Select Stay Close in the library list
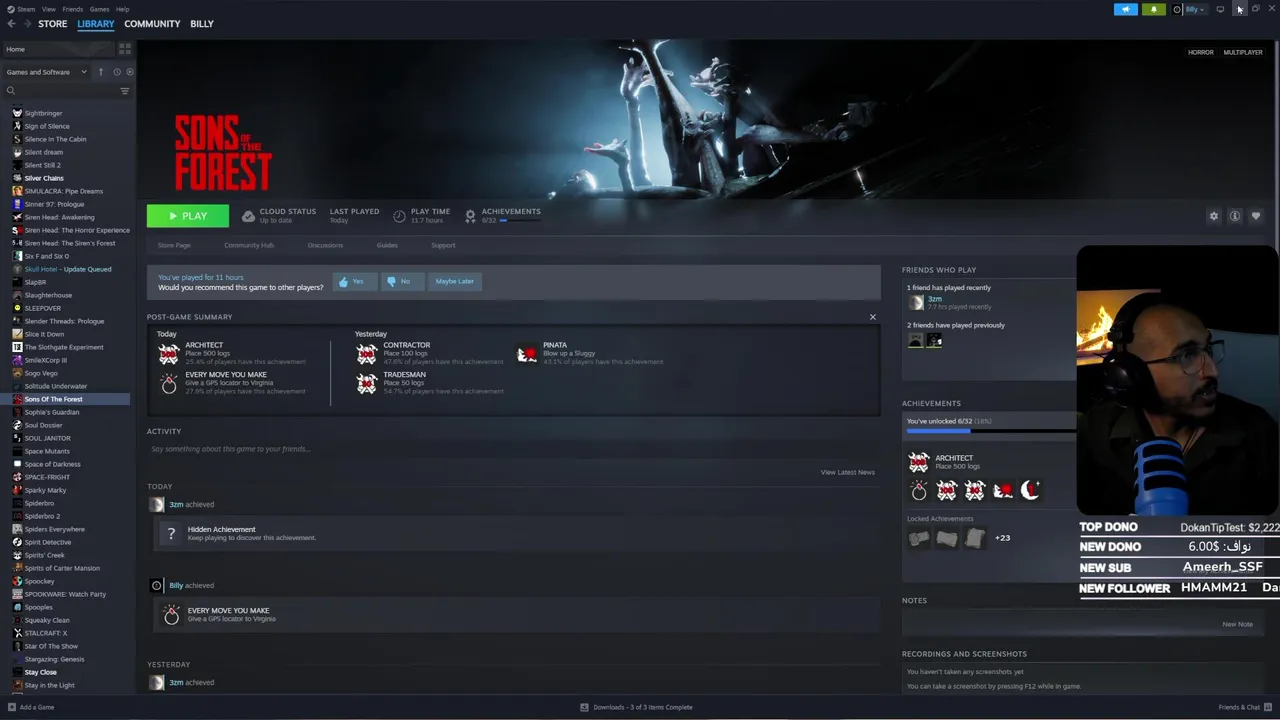 41,672
